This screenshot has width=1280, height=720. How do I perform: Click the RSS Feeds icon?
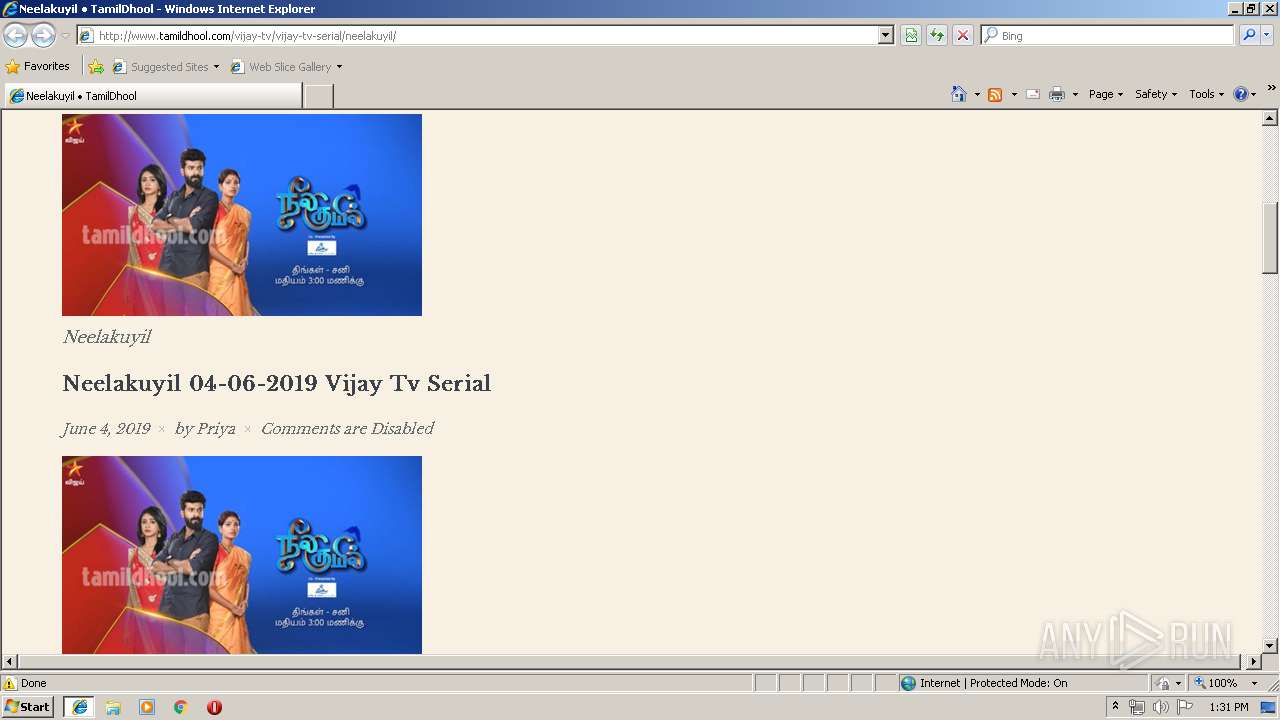(995, 94)
